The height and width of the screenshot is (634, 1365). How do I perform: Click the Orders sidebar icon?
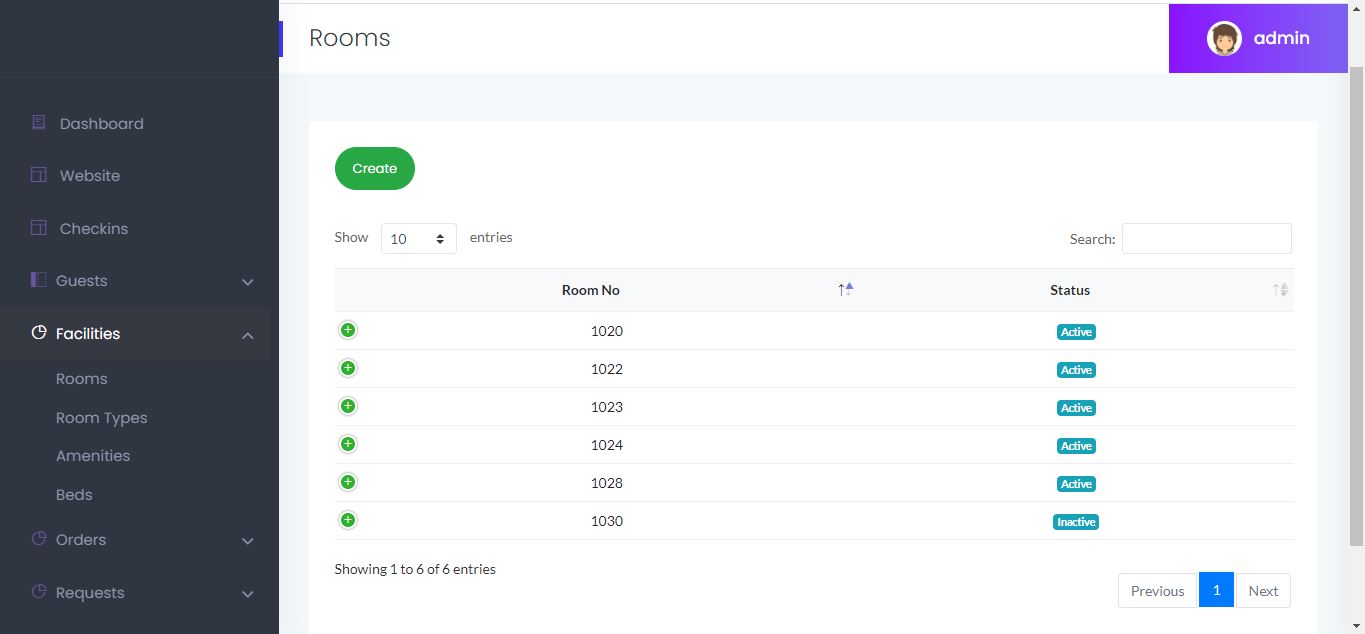point(39,539)
